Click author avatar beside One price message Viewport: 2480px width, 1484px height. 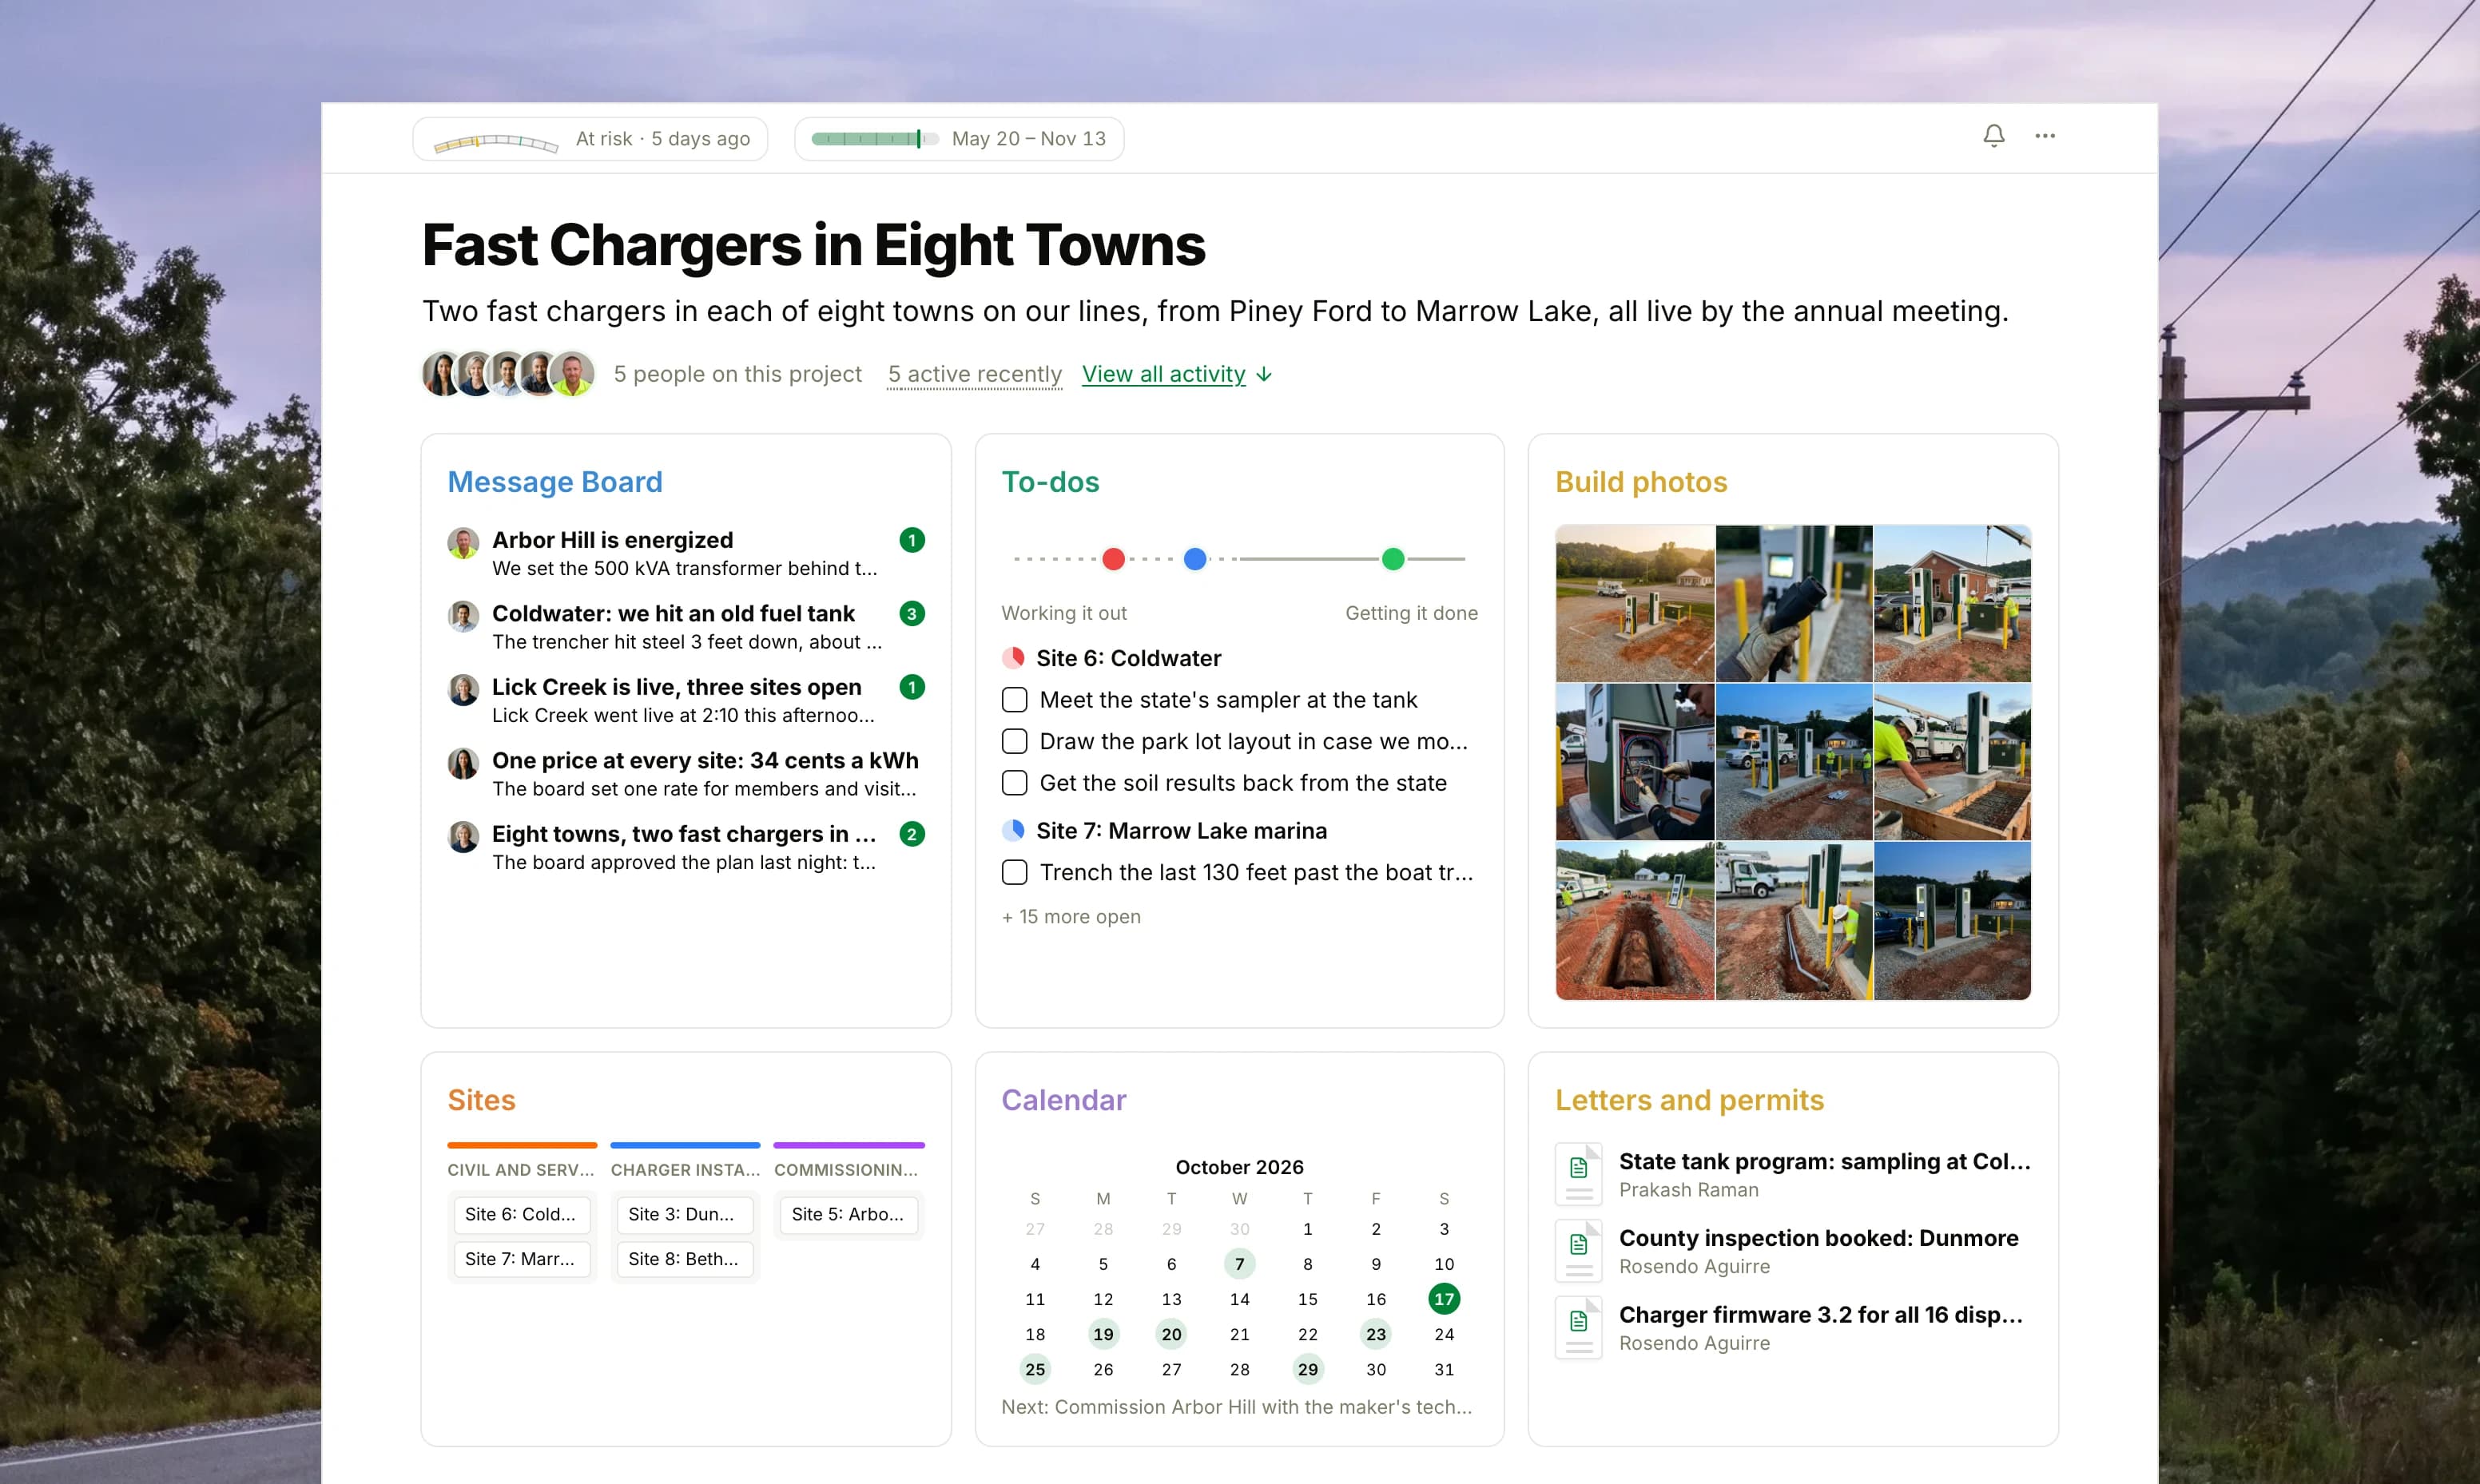pos(463,764)
